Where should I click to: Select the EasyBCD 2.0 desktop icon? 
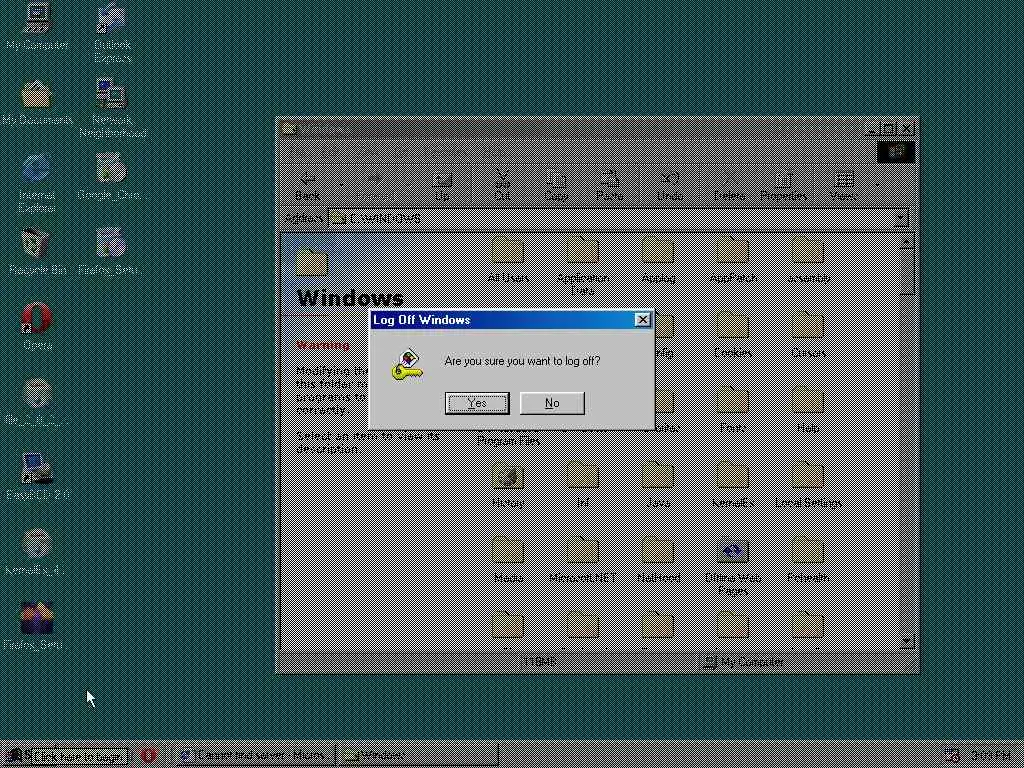[x=37, y=477]
